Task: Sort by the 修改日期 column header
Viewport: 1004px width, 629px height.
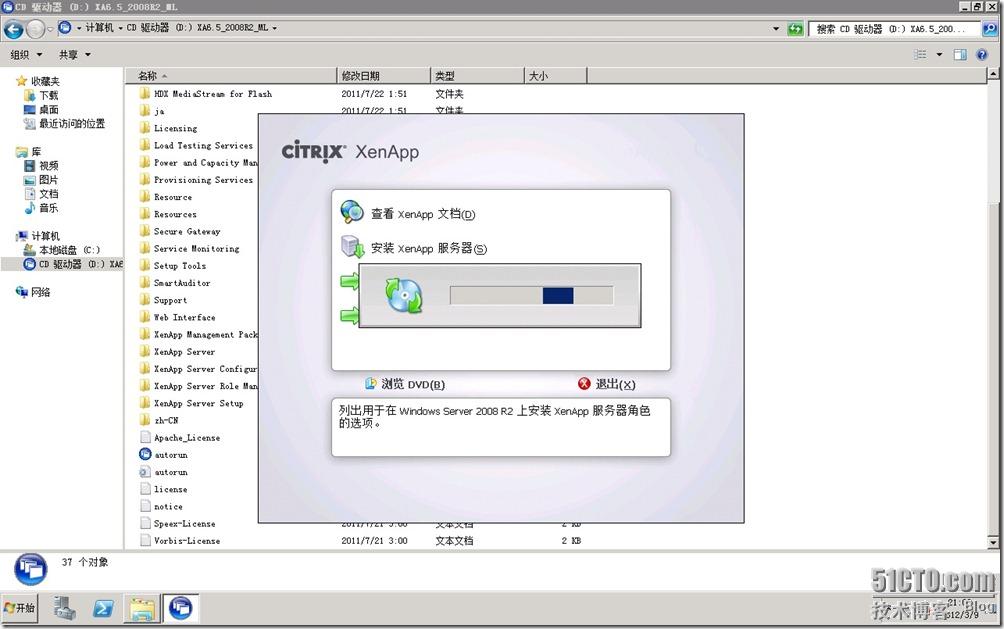Action: pos(384,76)
